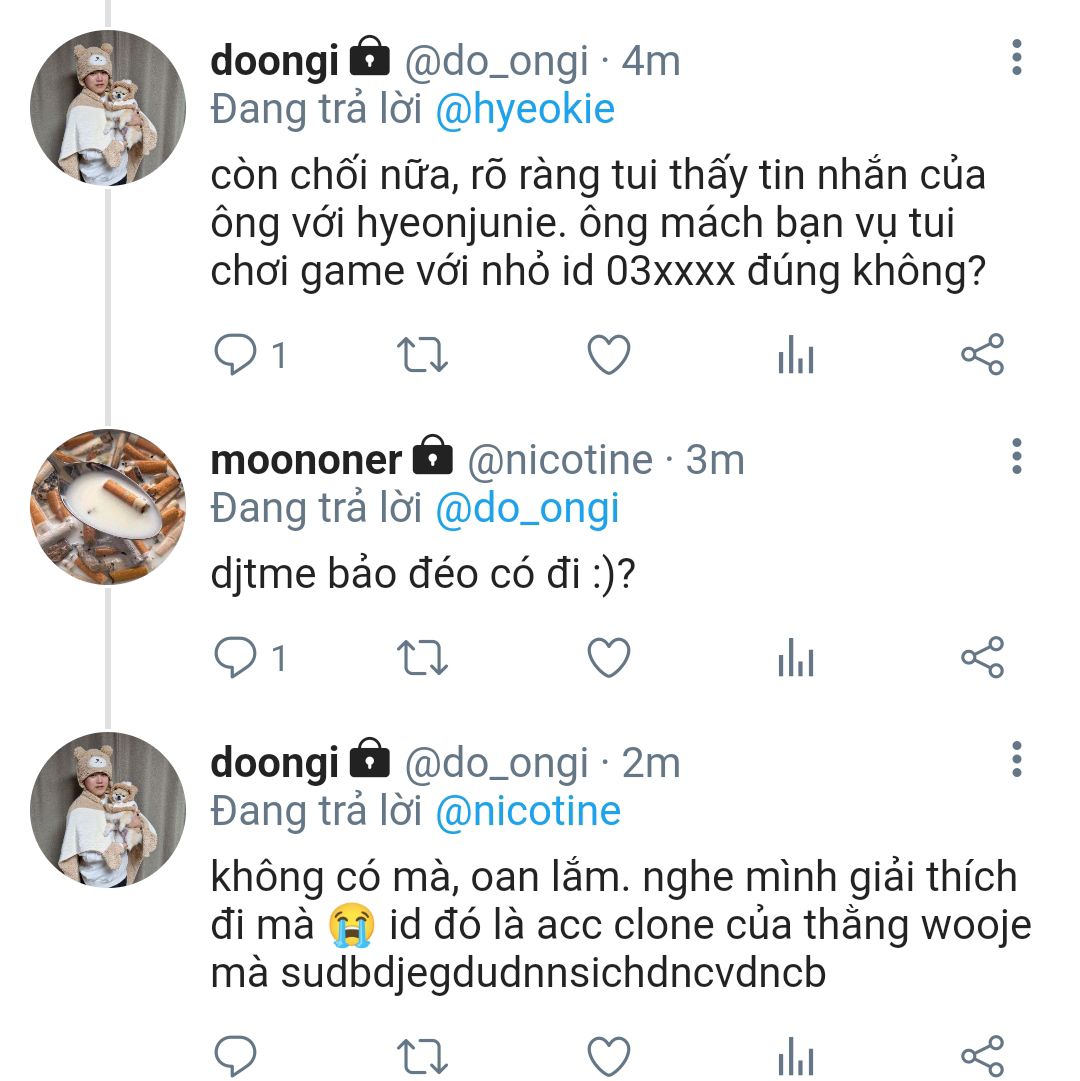Open doongi's avatar on the first tweet
Screen dimensions: 1080x1081
point(109,108)
